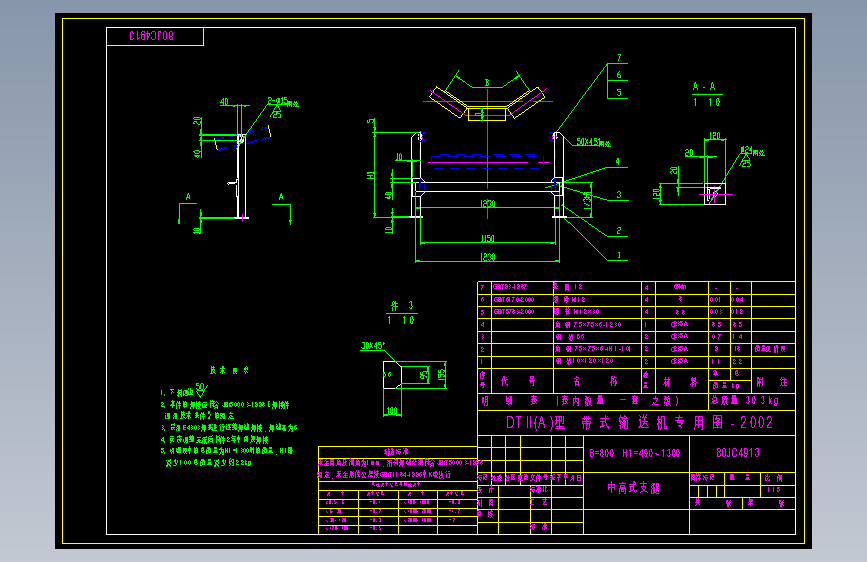Click the 1230 overall width dimension at bottom

tap(487, 257)
